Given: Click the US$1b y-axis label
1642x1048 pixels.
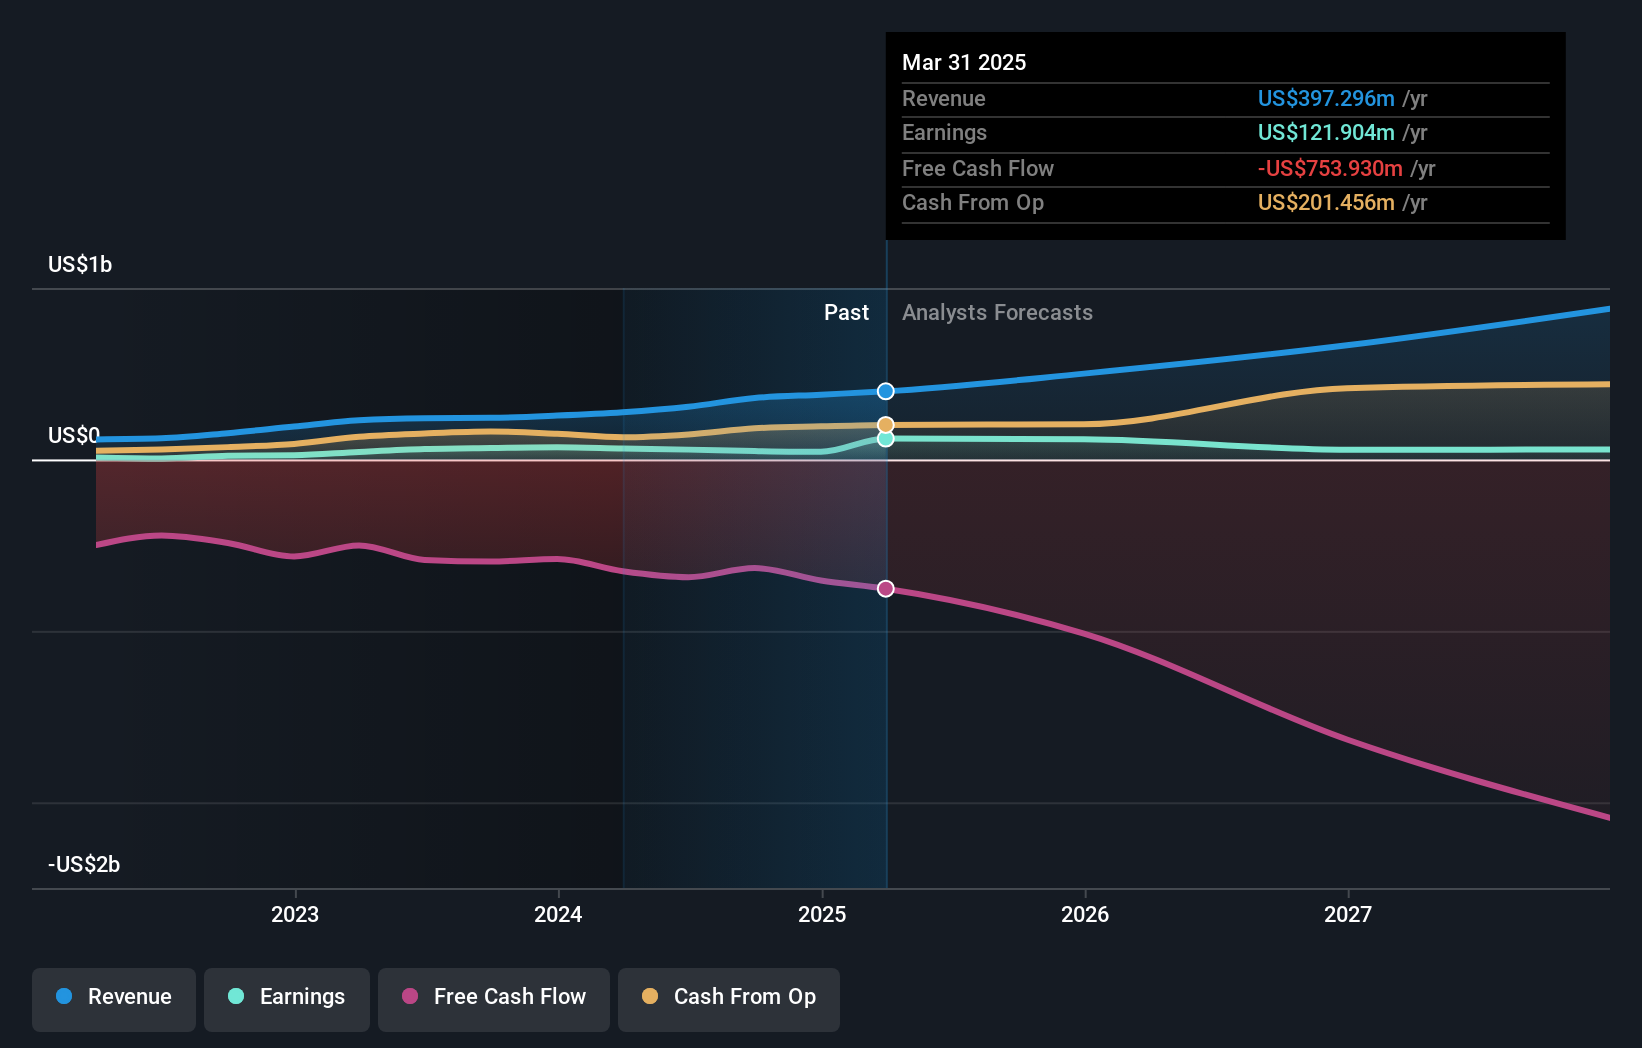Looking at the screenshot, I should coord(80,264).
